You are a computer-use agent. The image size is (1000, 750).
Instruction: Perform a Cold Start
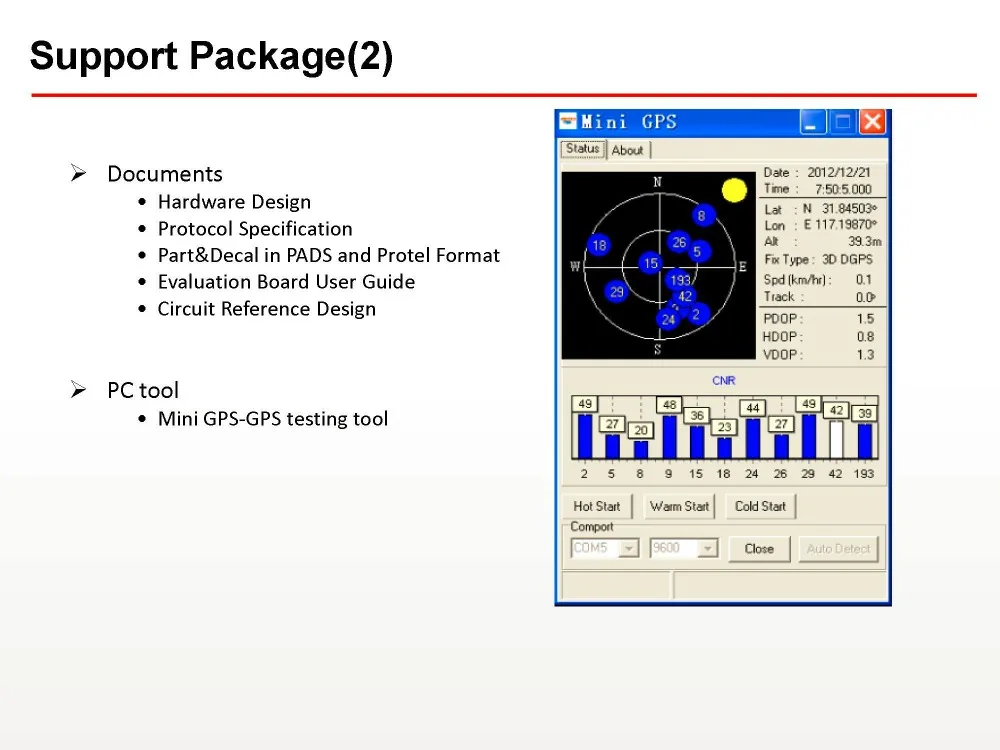click(760, 506)
